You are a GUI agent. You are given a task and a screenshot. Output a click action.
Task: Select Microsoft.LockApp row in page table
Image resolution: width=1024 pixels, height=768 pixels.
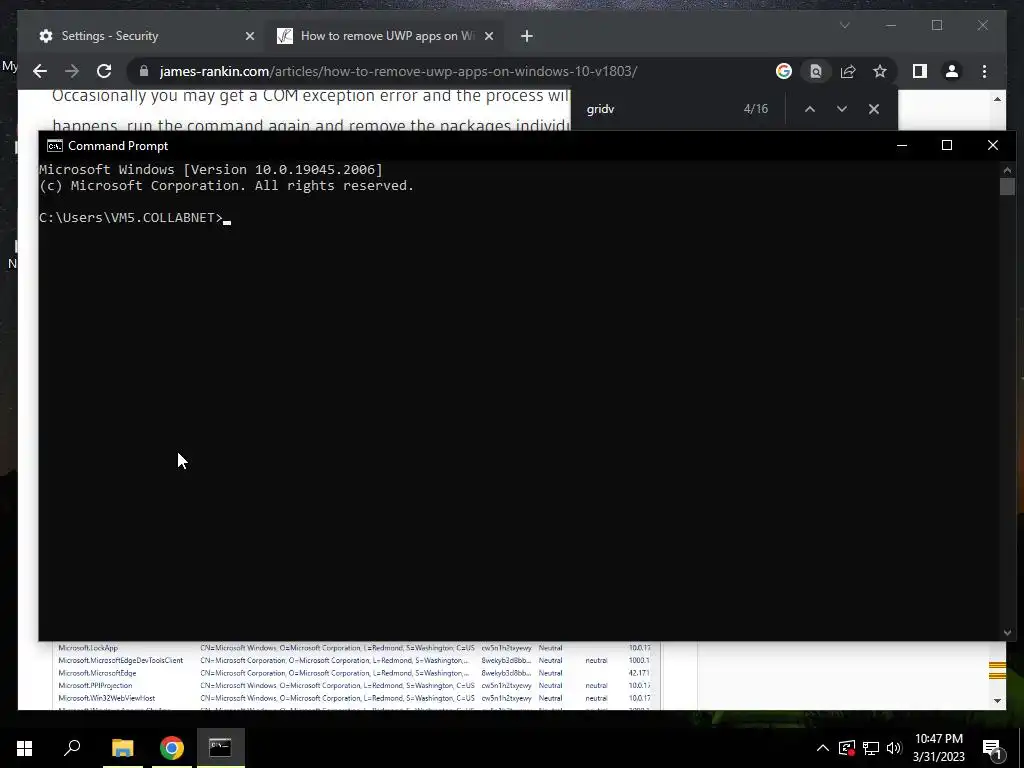point(355,648)
